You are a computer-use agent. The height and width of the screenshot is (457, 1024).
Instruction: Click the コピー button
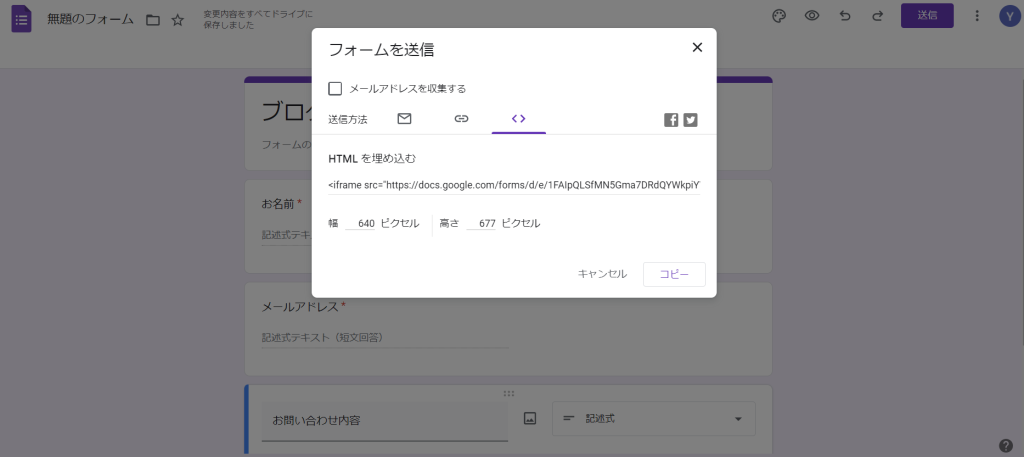674,274
